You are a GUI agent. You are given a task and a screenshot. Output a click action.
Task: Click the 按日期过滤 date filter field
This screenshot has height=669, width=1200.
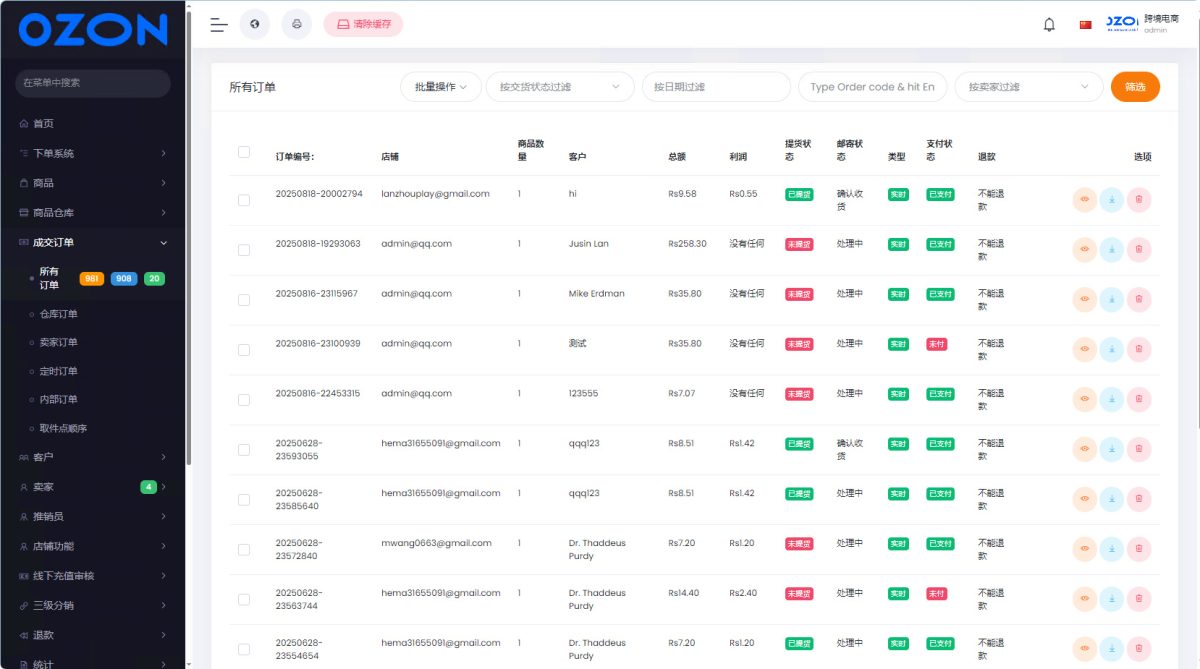[x=716, y=87]
